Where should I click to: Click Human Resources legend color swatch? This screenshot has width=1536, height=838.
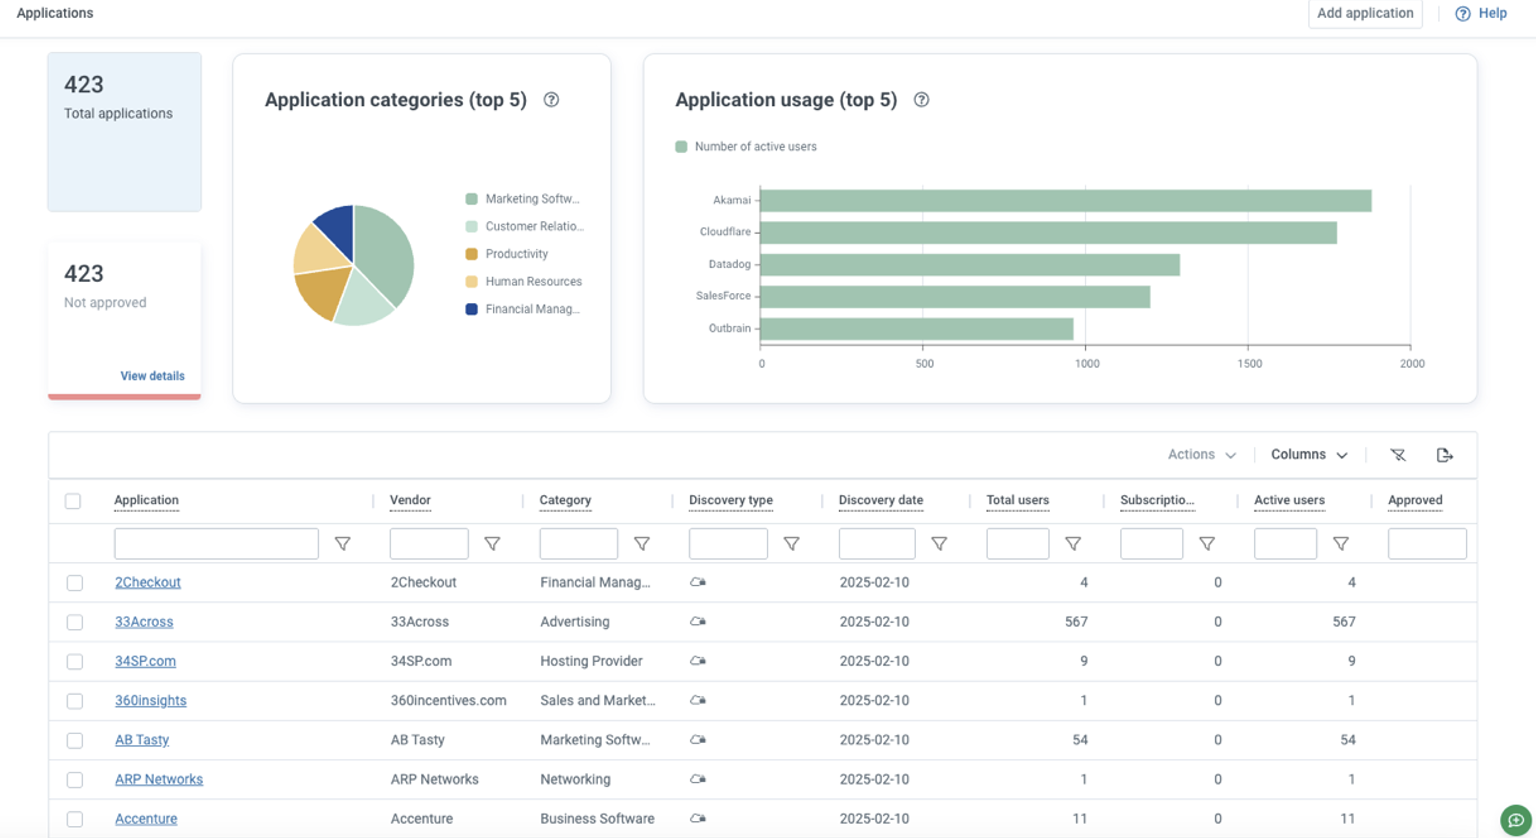click(471, 282)
